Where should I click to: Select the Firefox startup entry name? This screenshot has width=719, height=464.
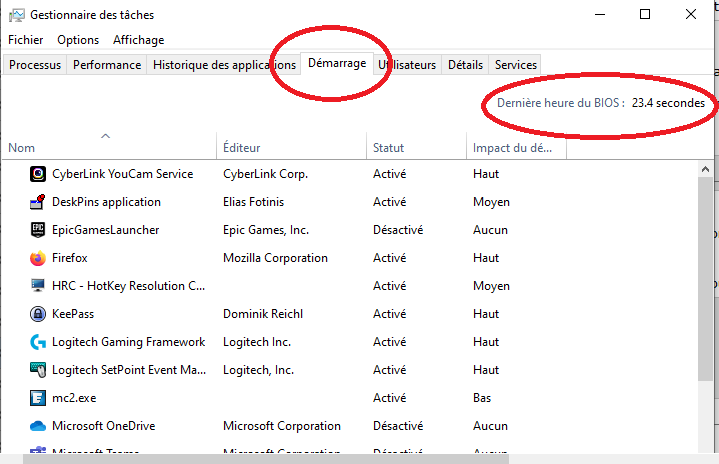click(70, 258)
